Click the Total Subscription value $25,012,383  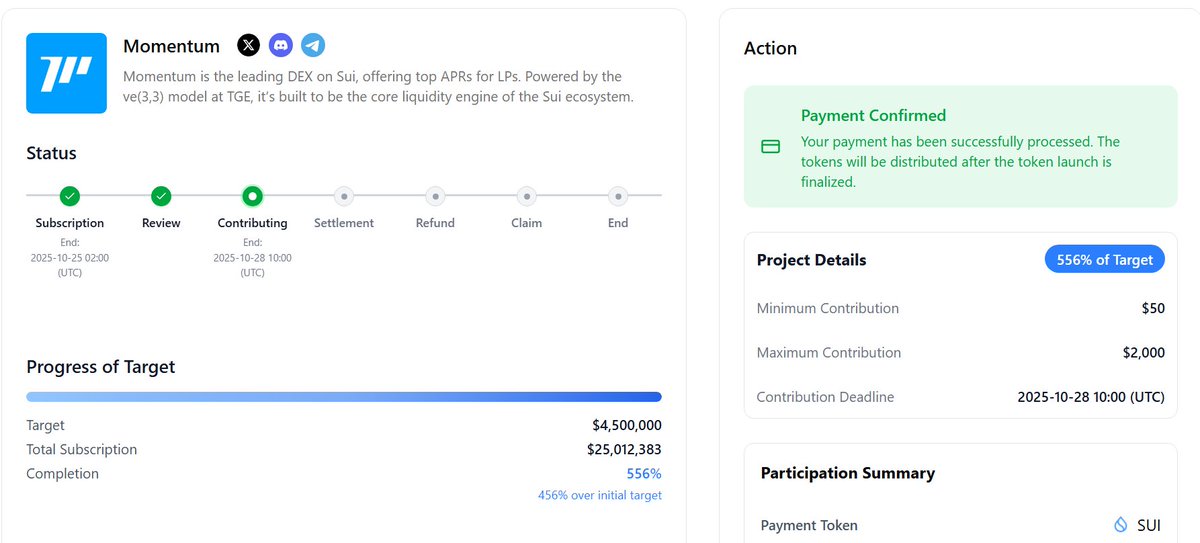(624, 450)
